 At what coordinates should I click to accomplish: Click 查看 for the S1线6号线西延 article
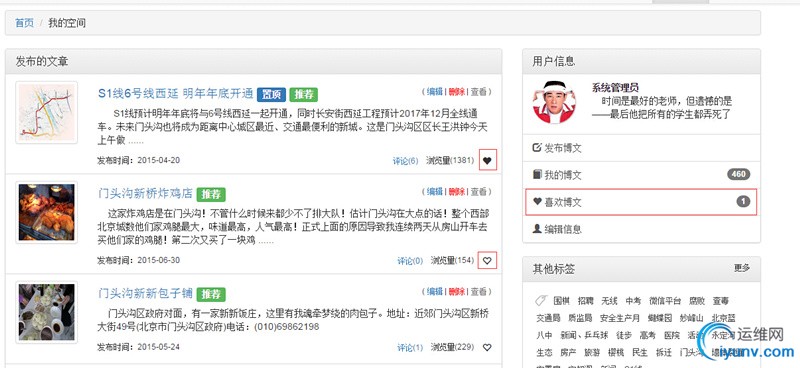479,91
